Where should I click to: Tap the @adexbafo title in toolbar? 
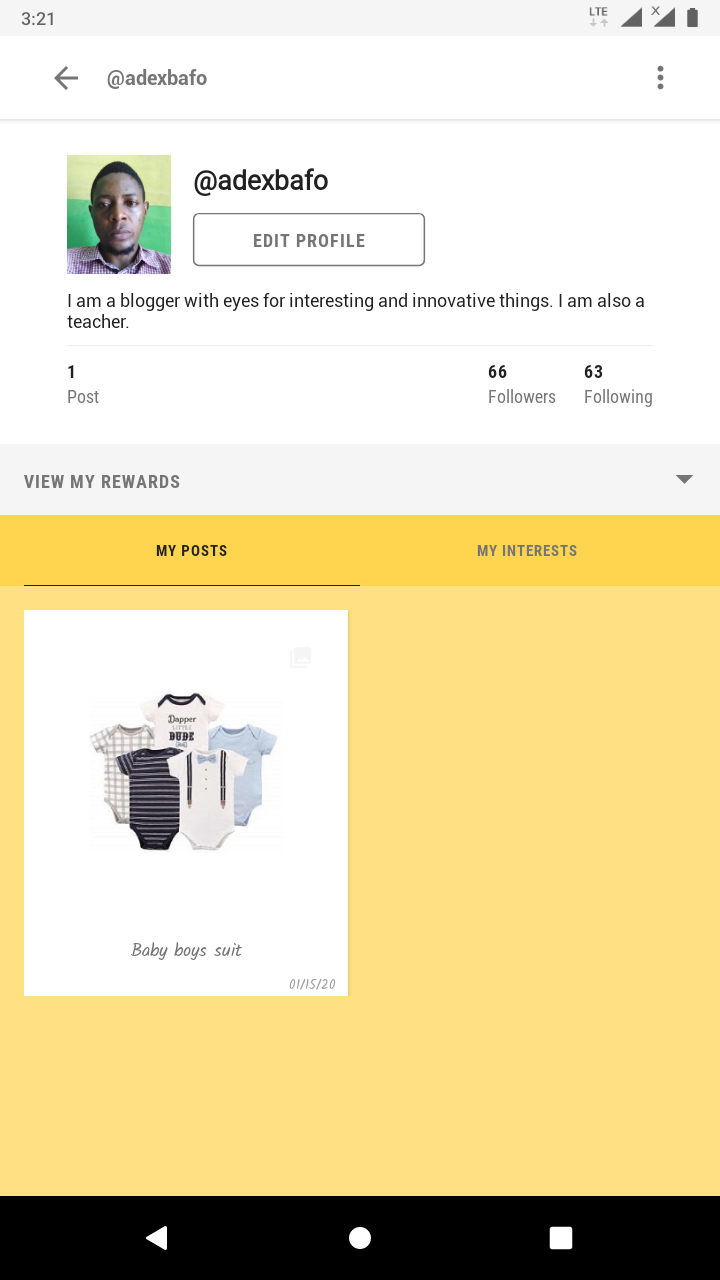(157, 78)
